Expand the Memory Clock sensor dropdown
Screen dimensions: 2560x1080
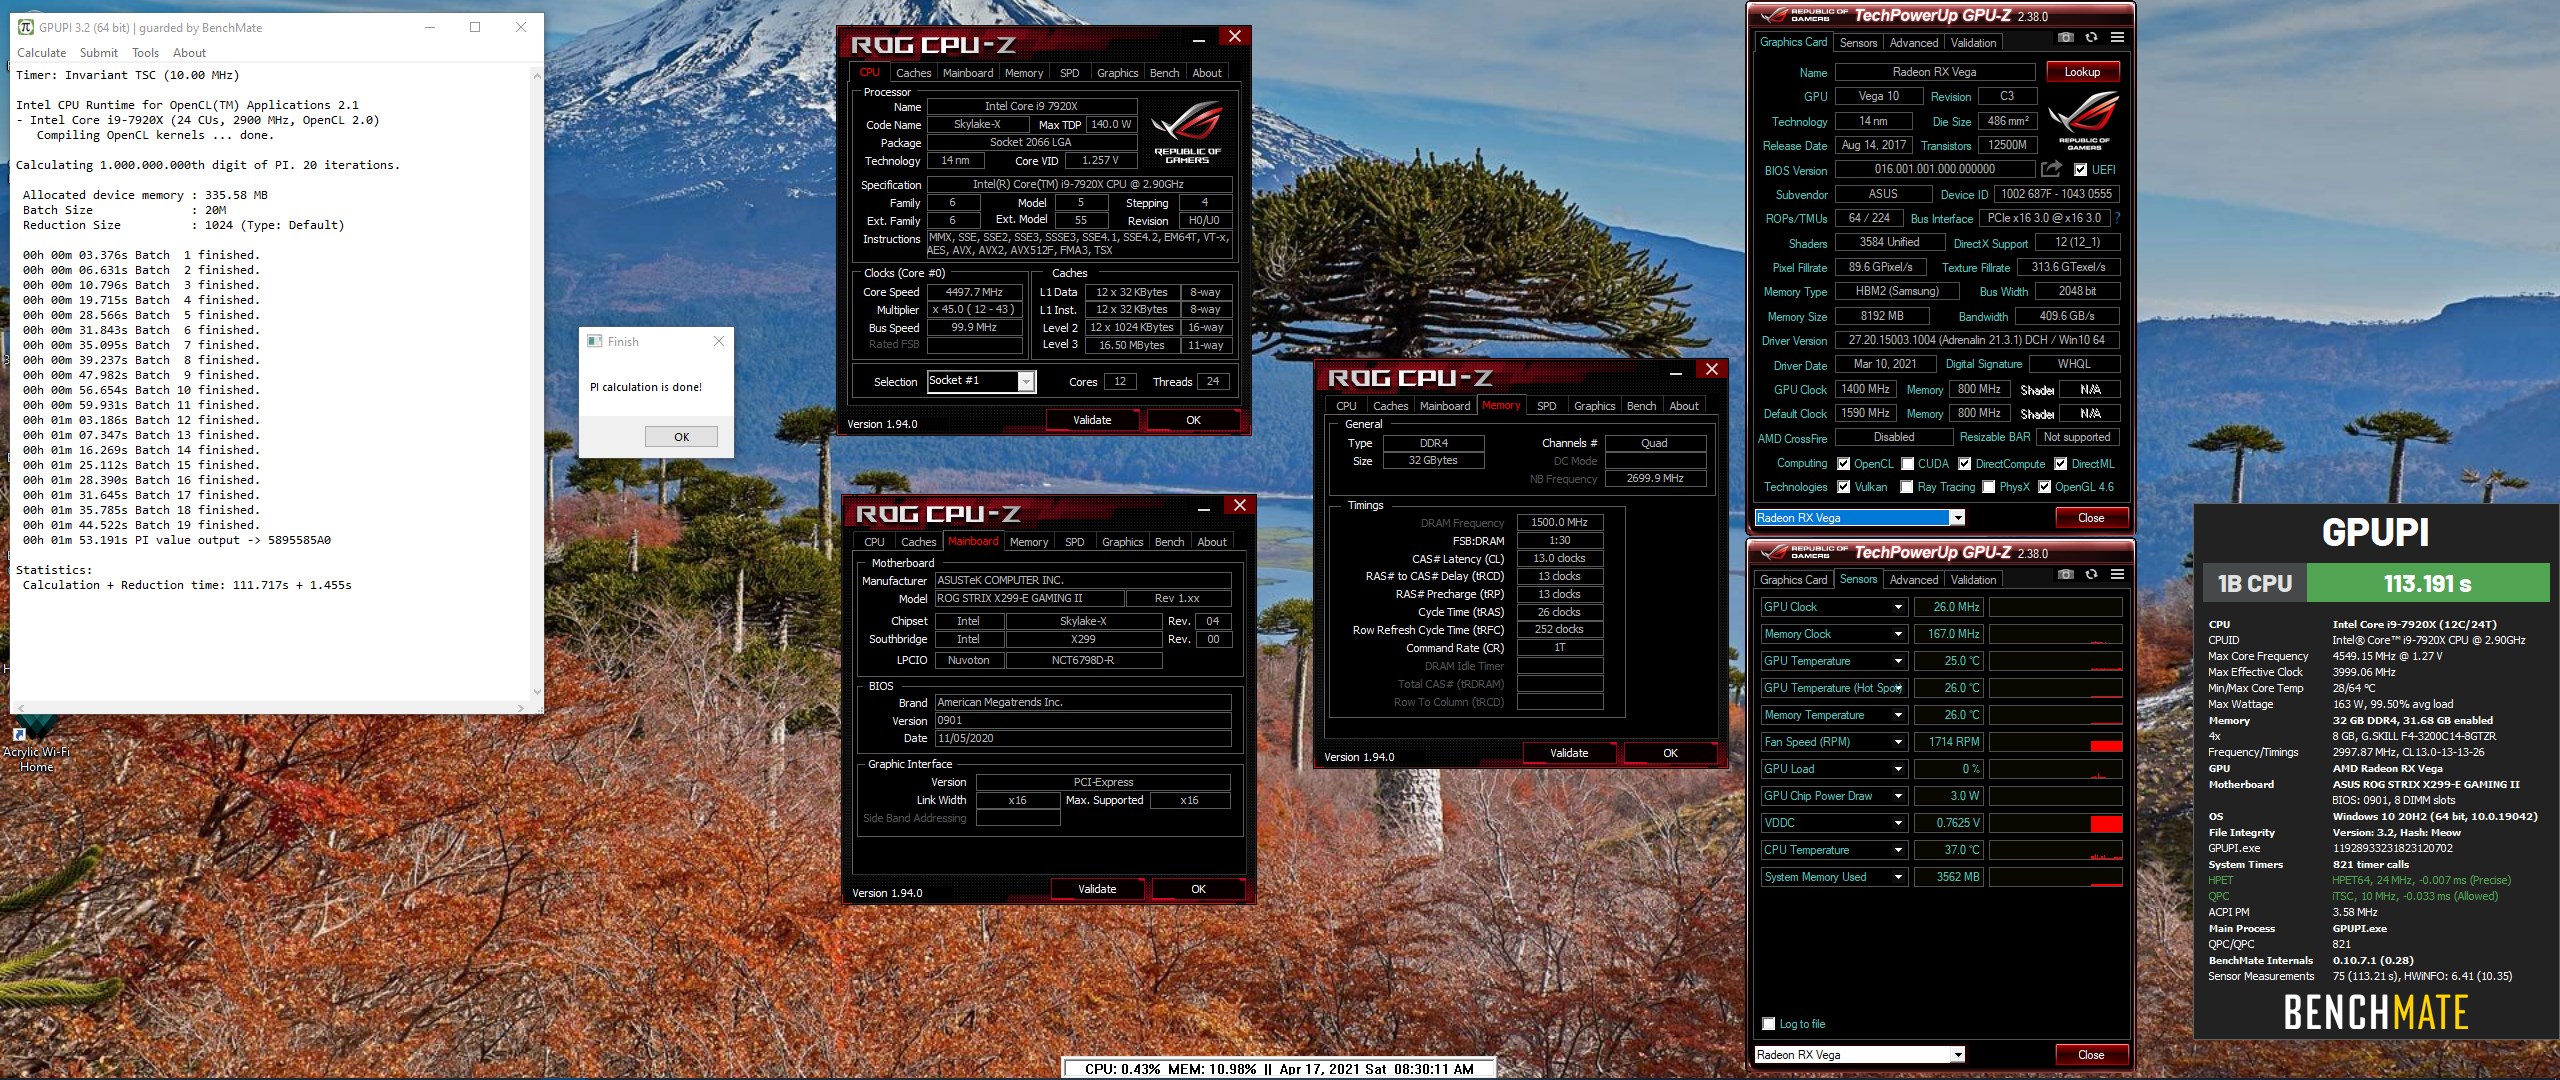1898,634
